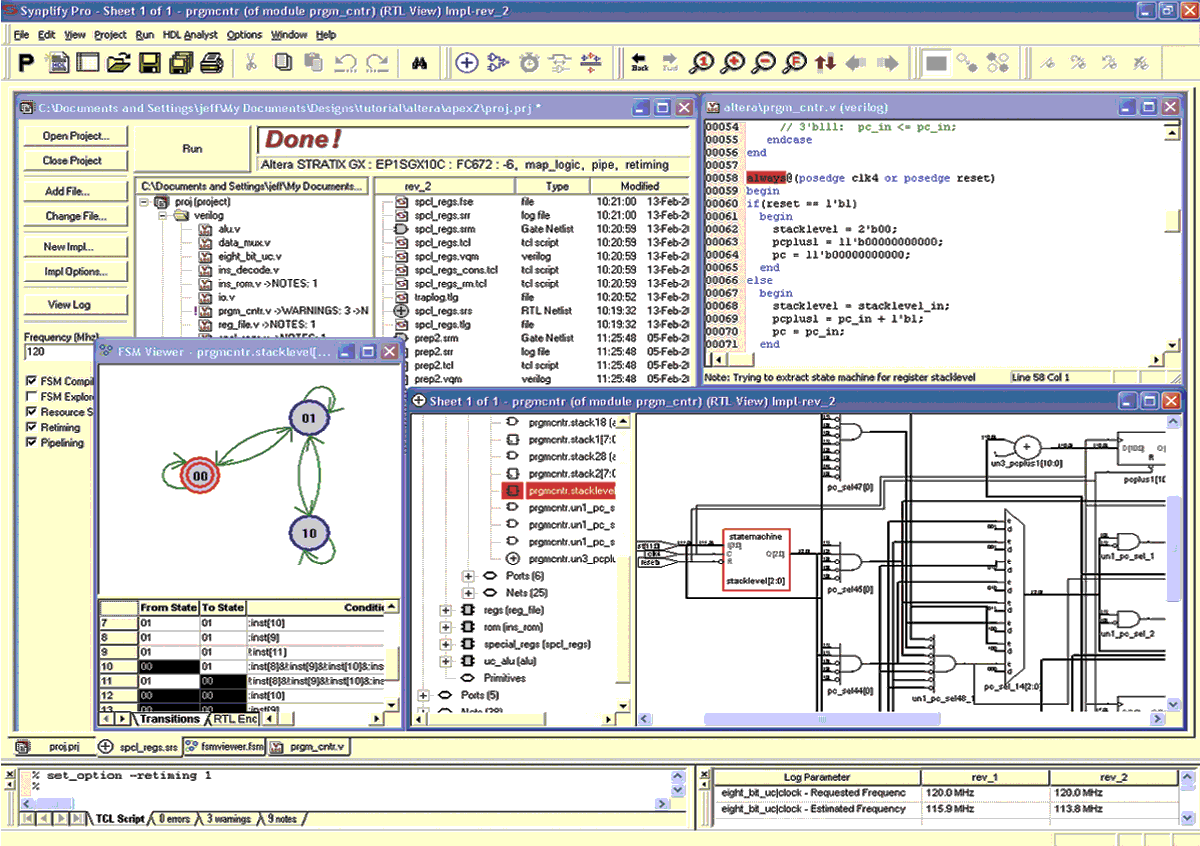This screenshot has height=846, width=1200.
Task: Click the timing analyst stopwatch icon
Action: coord(529,63)
